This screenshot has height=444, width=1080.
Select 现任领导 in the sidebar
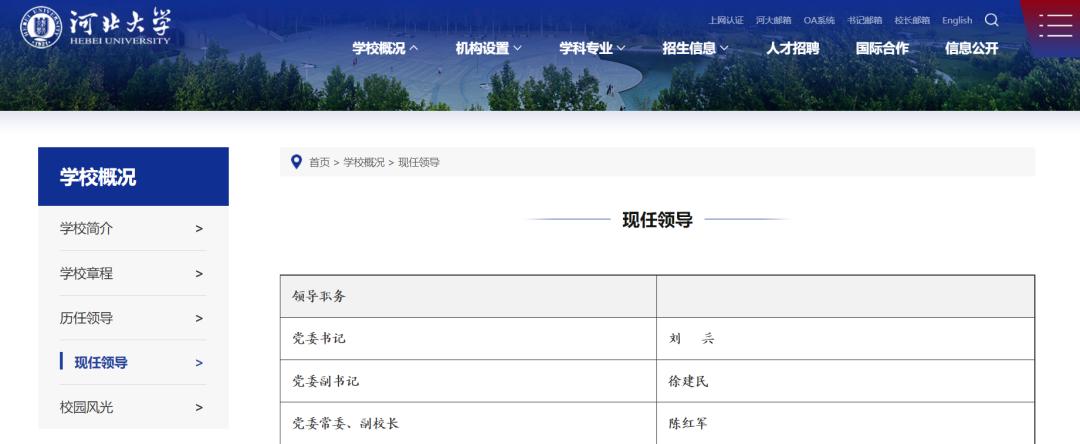[x=101, y=363]
